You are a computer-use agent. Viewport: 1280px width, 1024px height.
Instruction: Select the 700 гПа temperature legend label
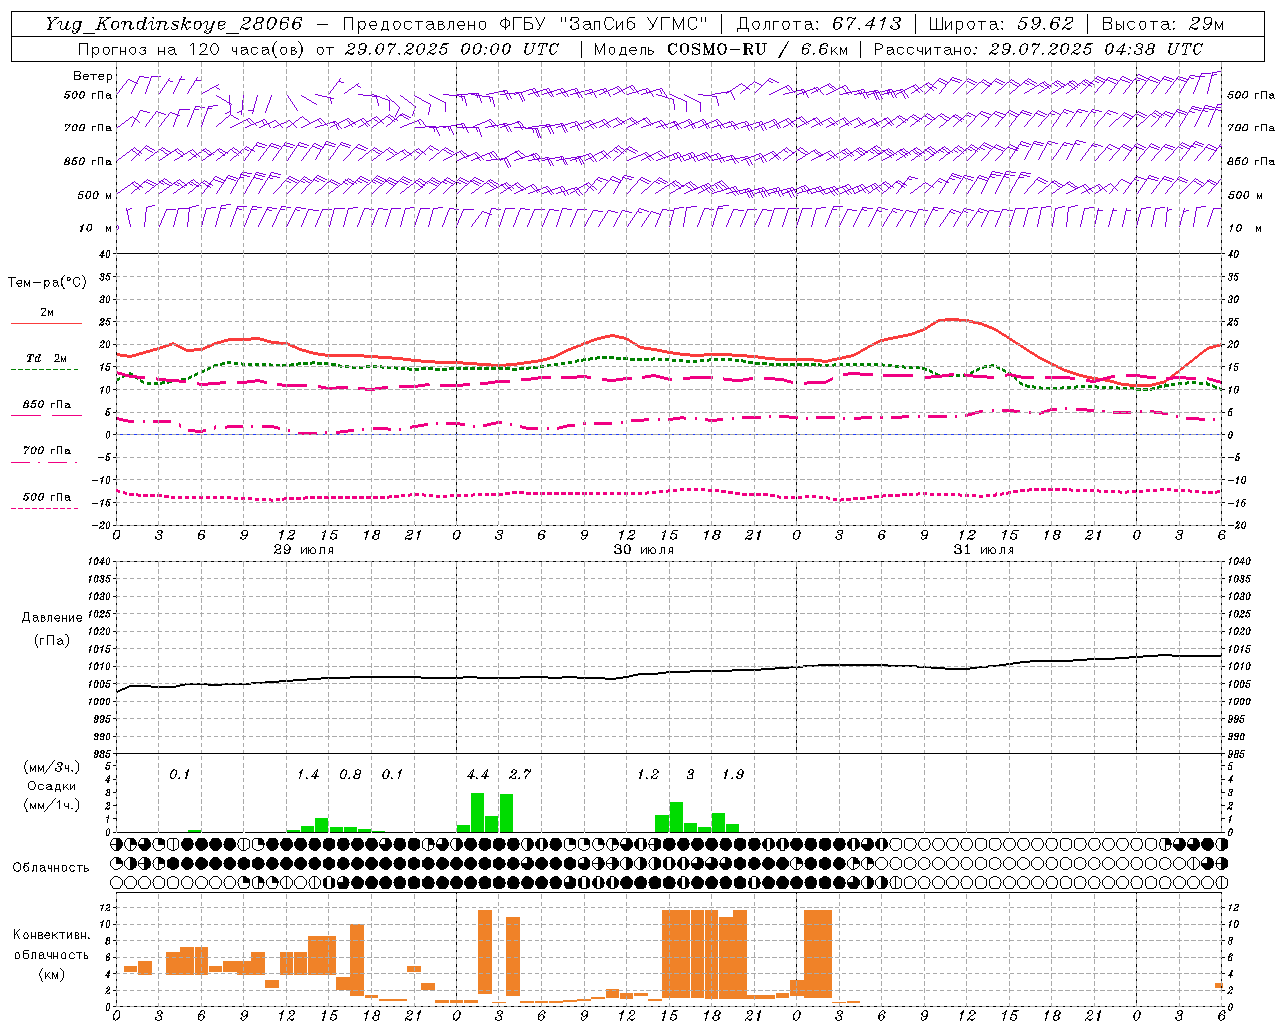pyautogui.click(x=47, y=450)
